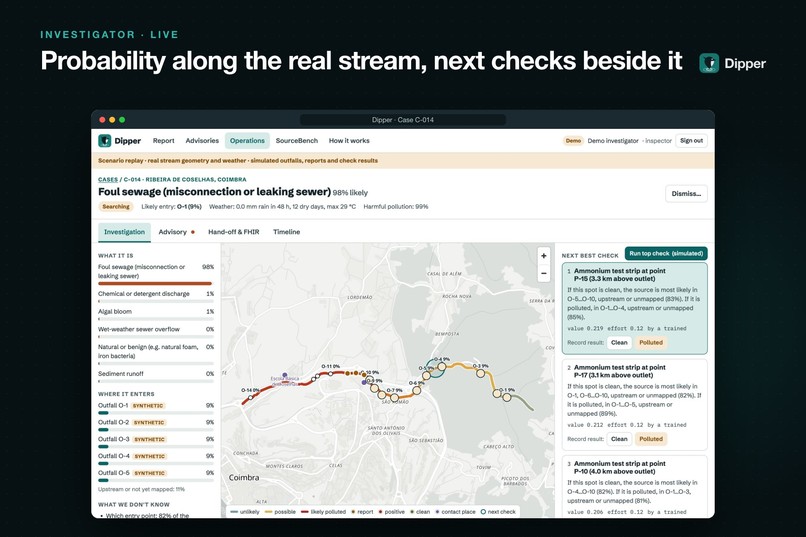
Task: Open the How it works page
Action: coord(349,141)
